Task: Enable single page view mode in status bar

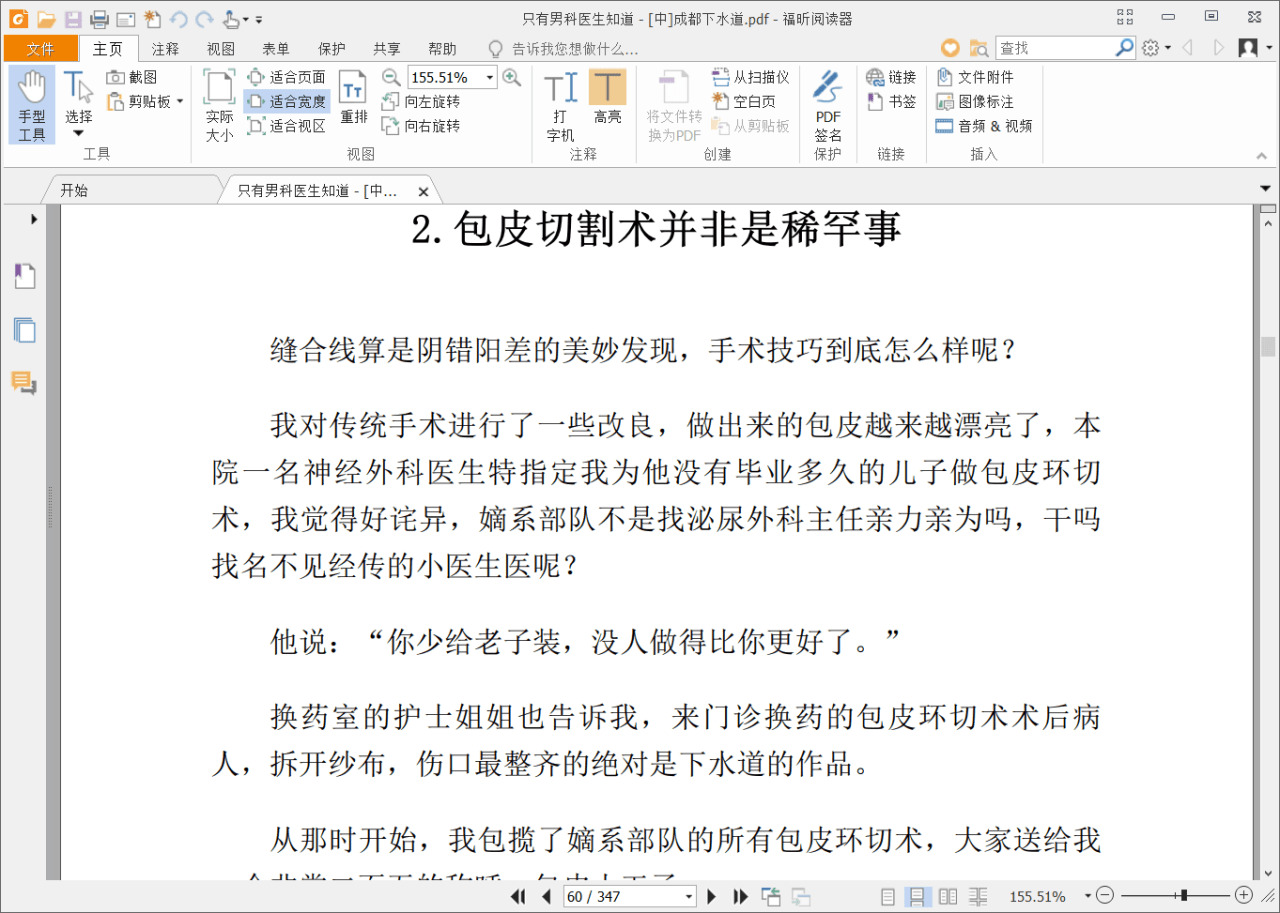Action: (x=888, y=896)
